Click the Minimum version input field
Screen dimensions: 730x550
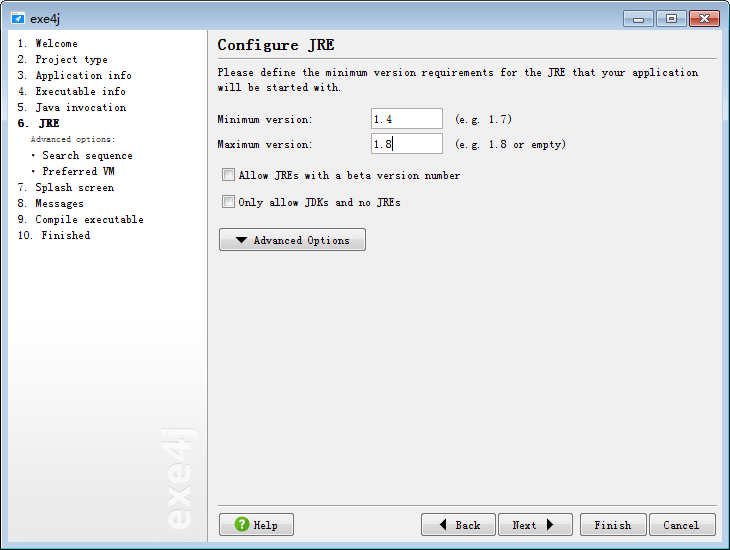pyautogui.click(x=406, y=119)
